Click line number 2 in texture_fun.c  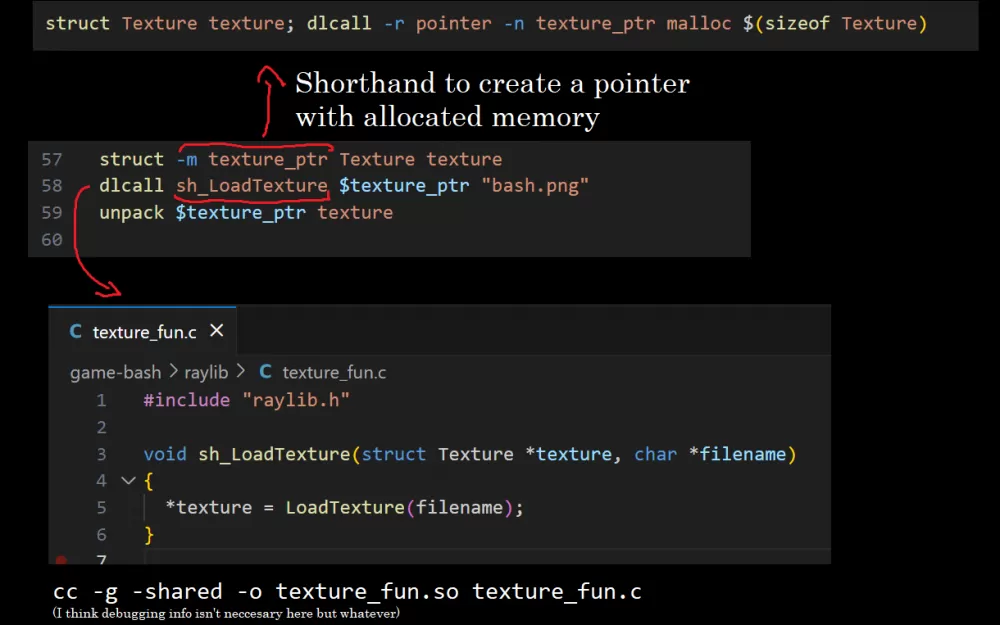coord(101,427)
